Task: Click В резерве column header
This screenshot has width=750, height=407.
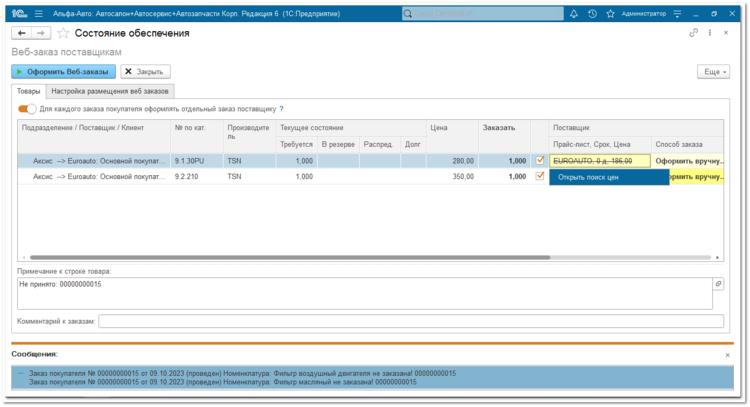Action: [x=338, y=144]
